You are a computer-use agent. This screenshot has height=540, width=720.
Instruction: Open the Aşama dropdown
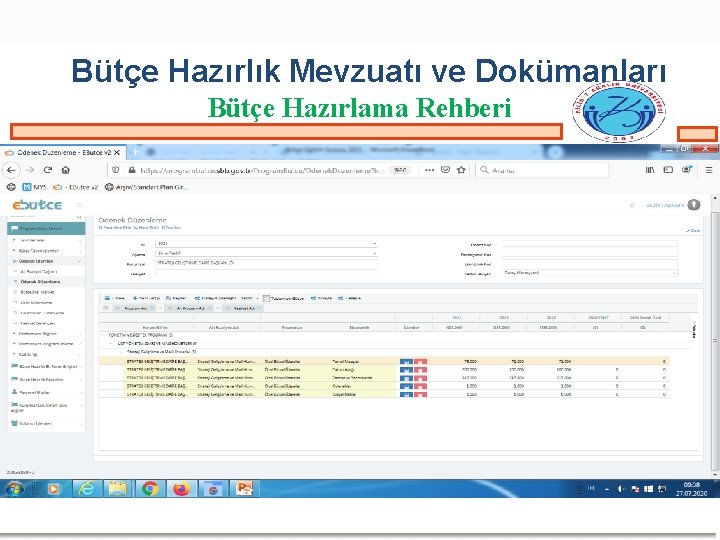click(x=266, y=253)
